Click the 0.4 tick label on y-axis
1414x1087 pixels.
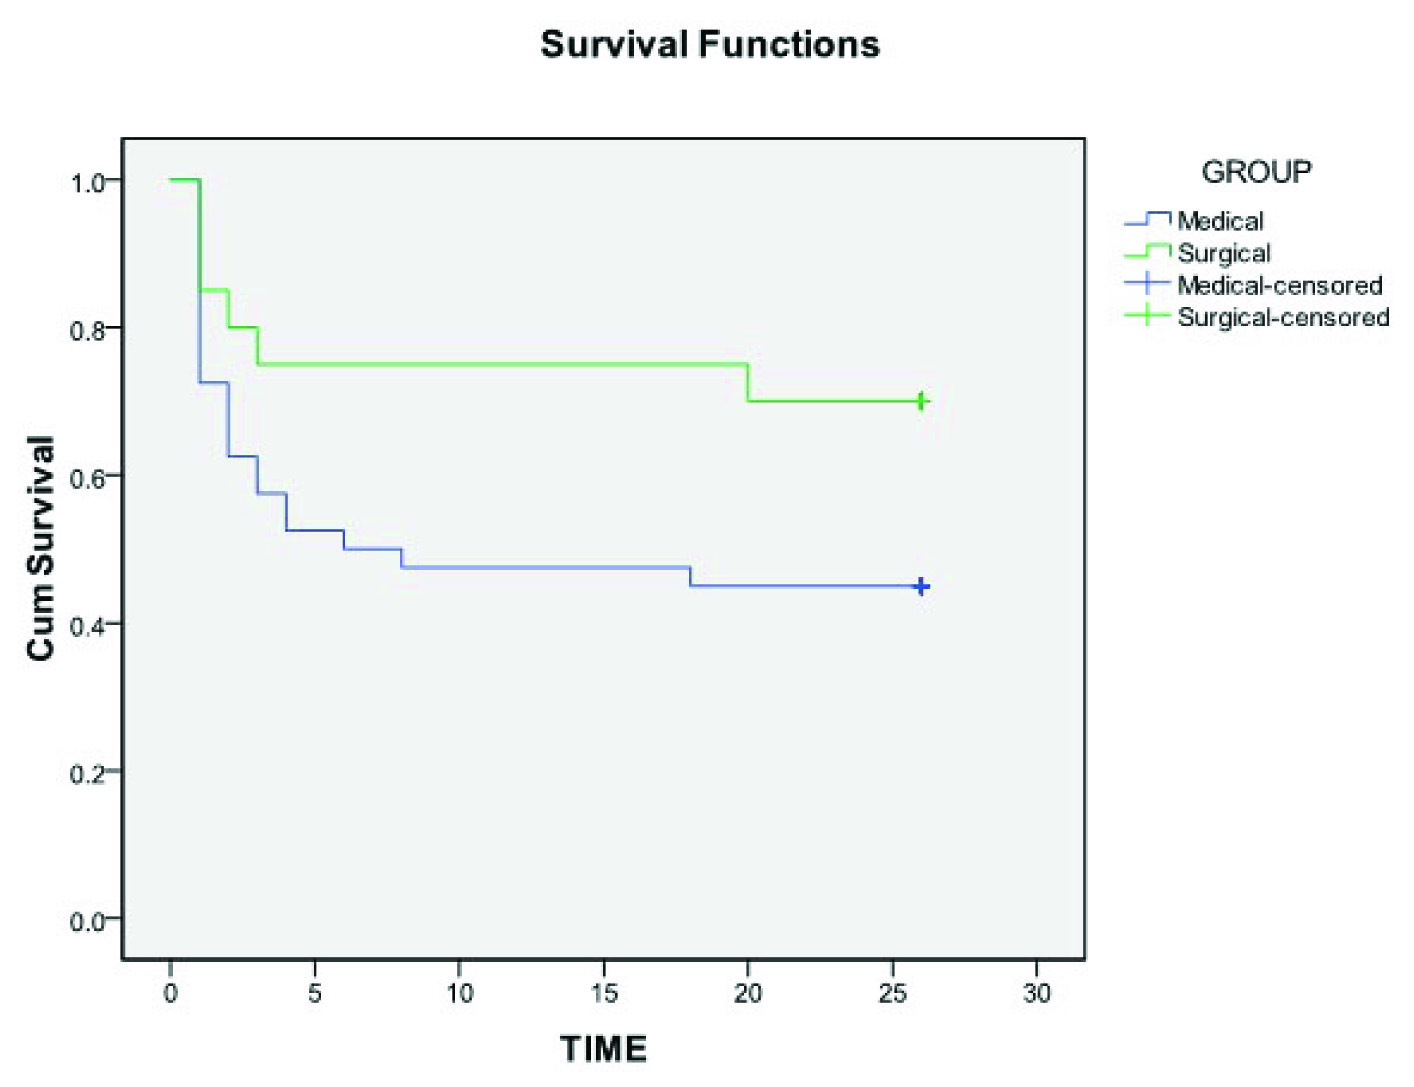click(88, 626)
